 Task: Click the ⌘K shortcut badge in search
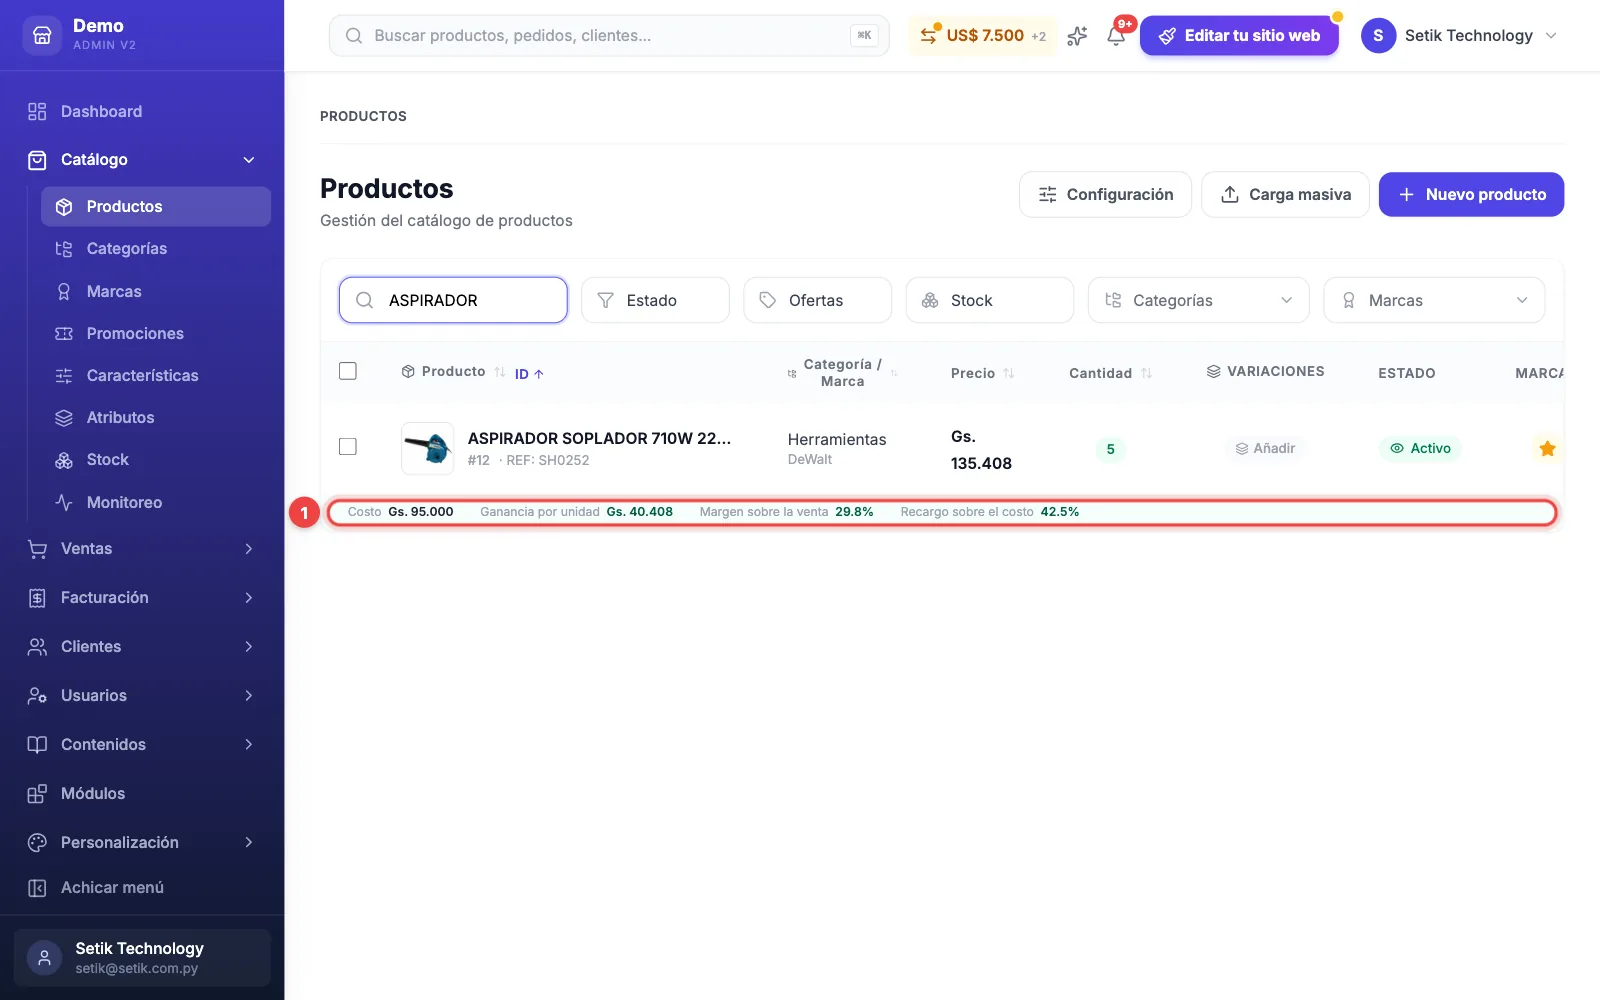(864, 35)
